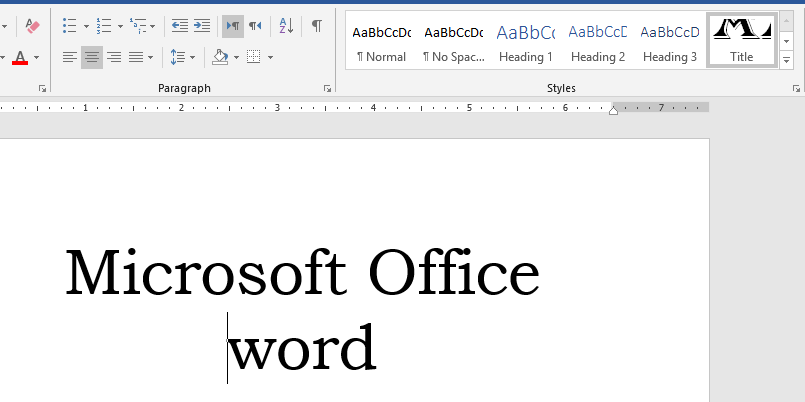805x402 pixels.
Task: Click the Multilevel List button
Action: click(x=138, y=26)
